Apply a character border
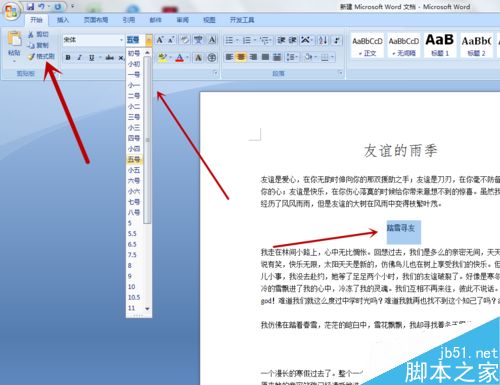Viewport: 500px width, 385px height. point(212,40)
